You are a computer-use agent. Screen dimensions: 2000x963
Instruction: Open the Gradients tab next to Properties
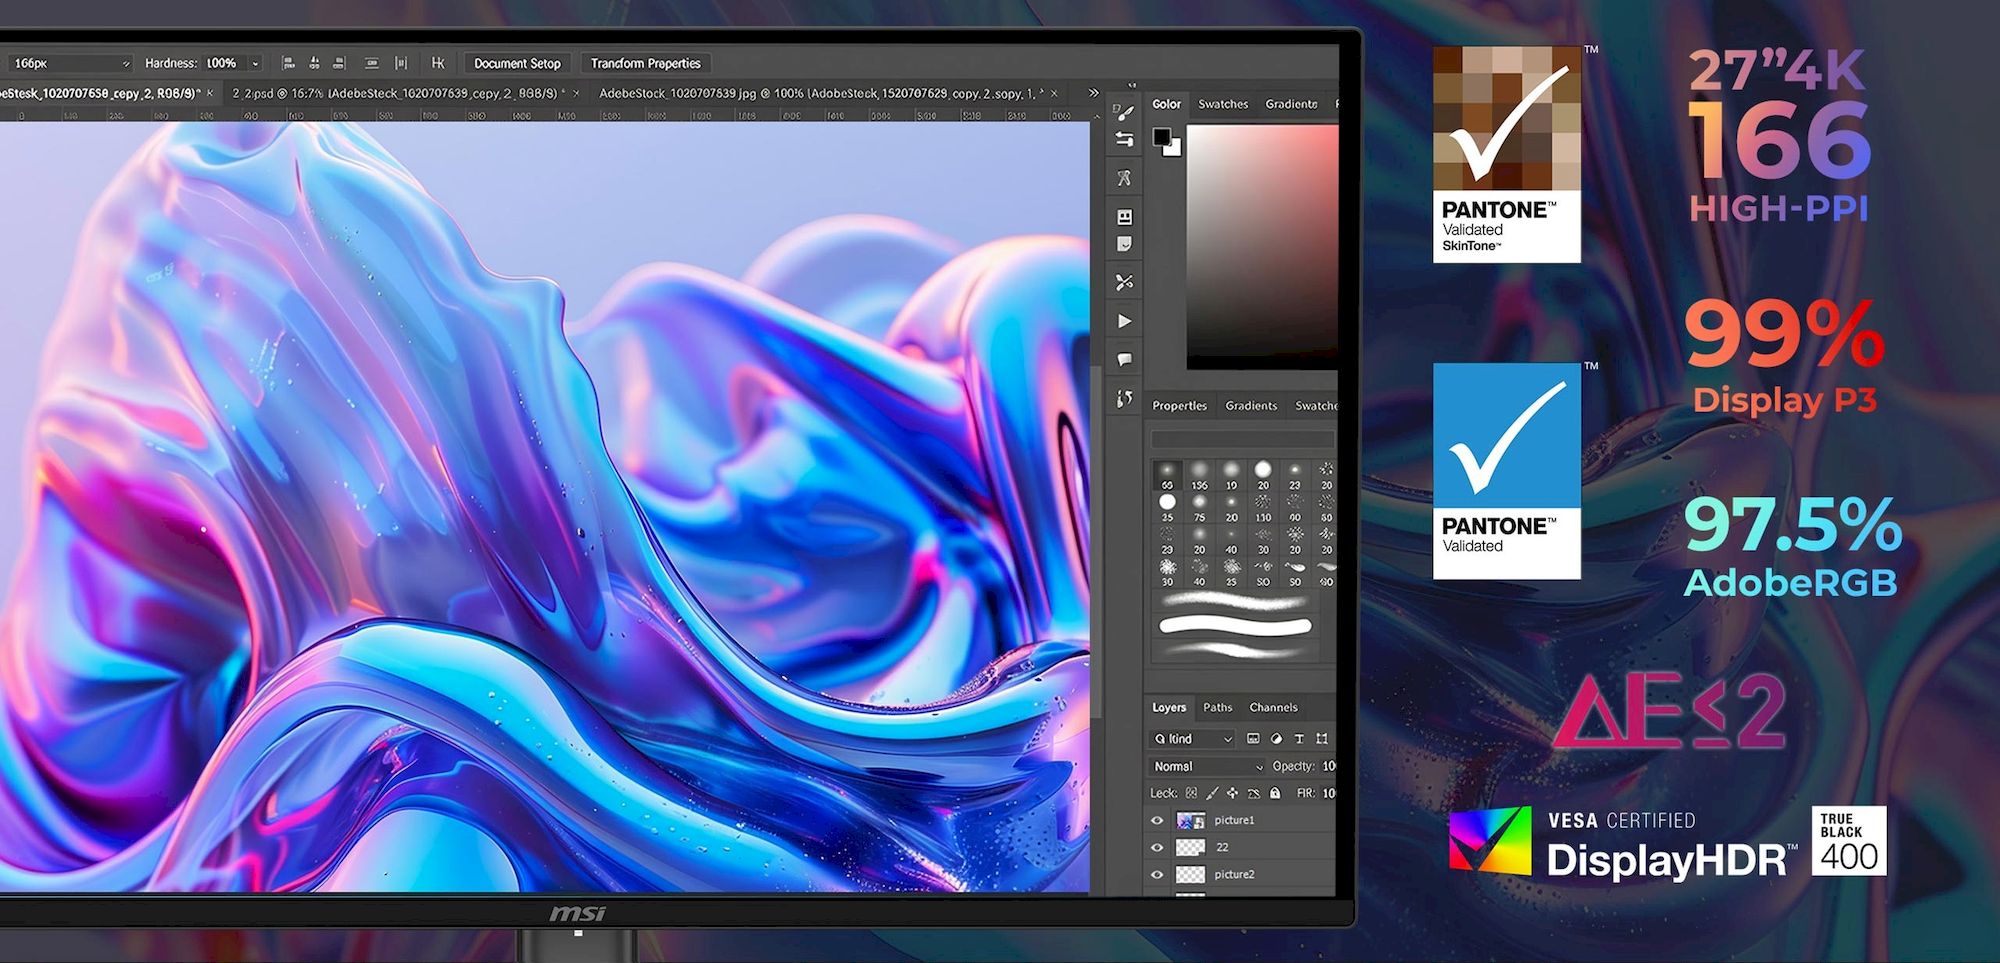(1251, 406)
